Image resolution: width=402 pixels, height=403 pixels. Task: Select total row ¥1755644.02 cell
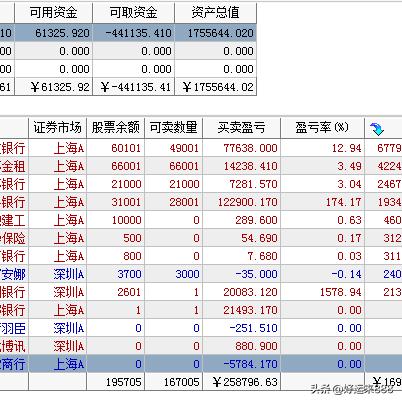[x=215, y=87]
